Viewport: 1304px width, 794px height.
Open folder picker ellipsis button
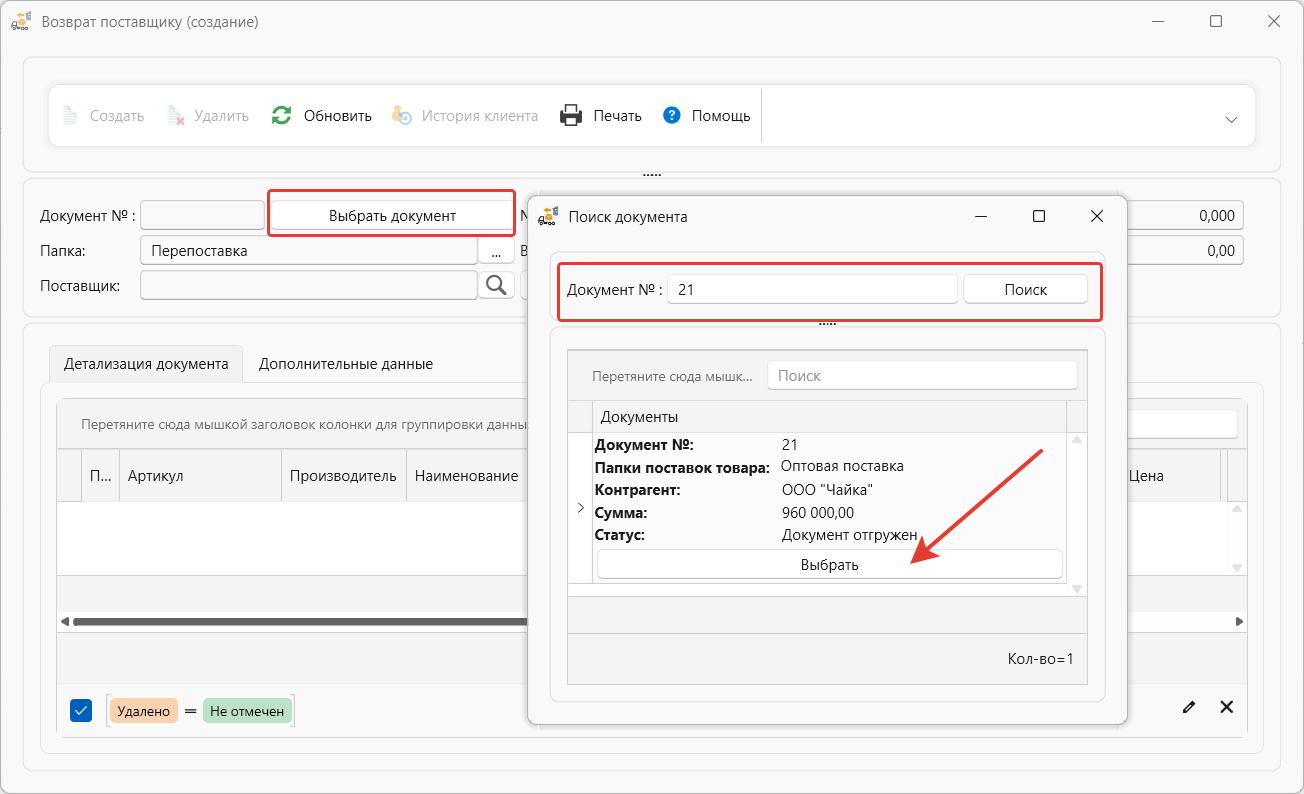(x=496, y=251)
